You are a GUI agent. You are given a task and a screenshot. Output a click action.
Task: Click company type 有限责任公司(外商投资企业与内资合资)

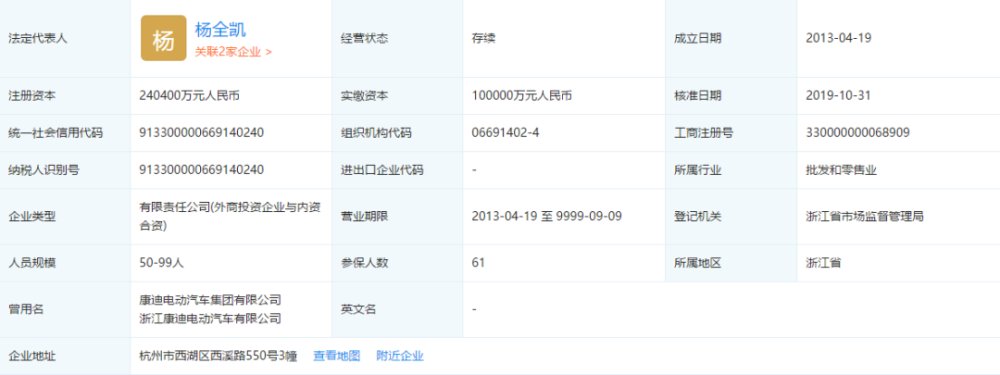[x=230, y=216]
